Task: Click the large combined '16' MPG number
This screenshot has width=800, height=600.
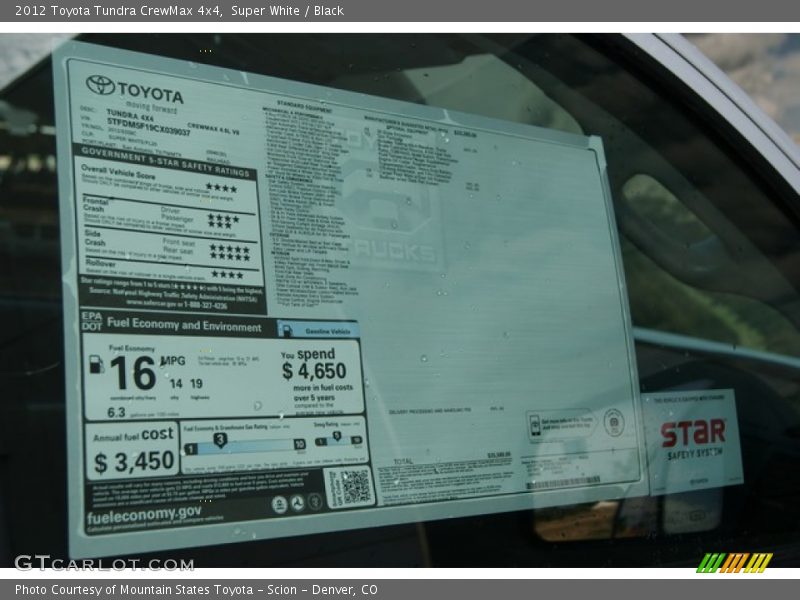Action: (x=133, y=373)
